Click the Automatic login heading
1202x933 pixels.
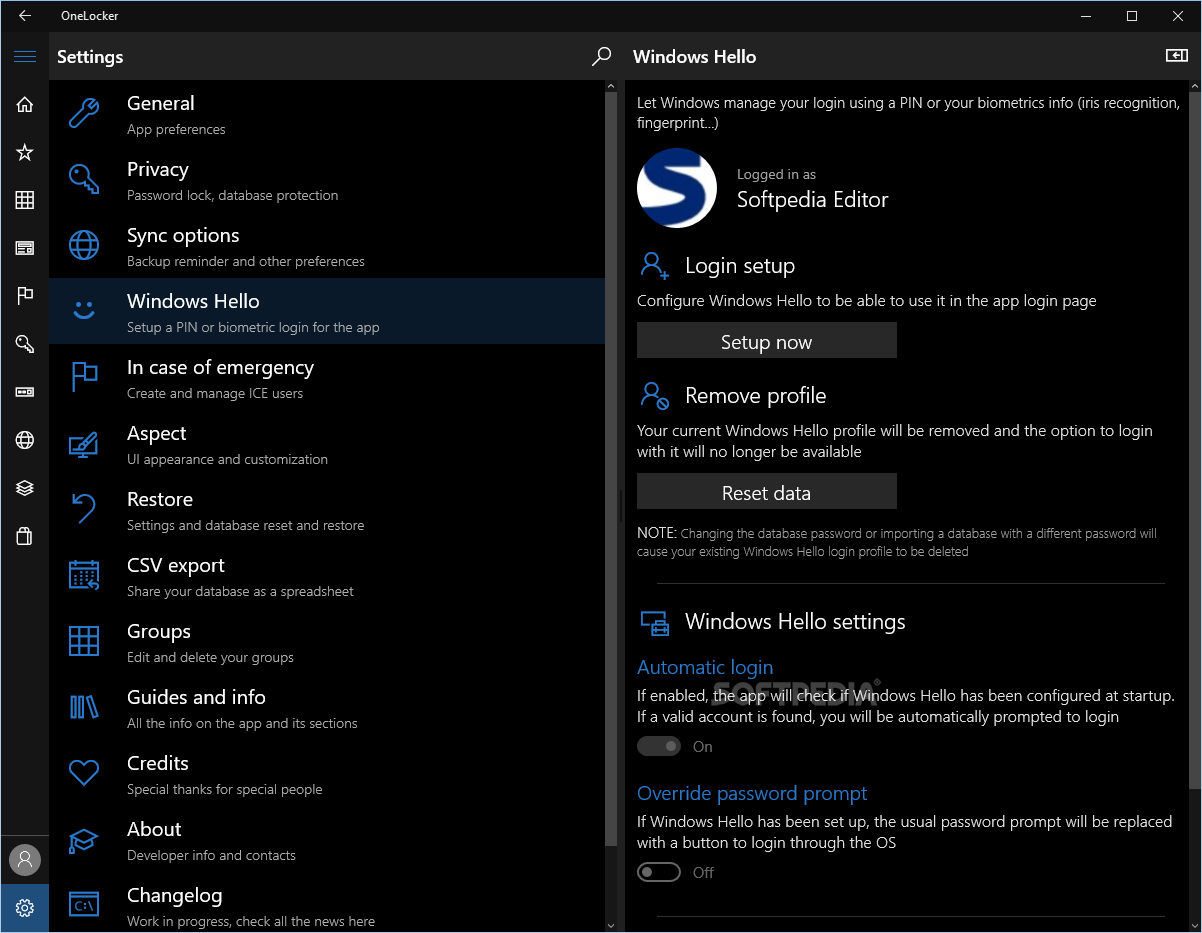(705, 667)
